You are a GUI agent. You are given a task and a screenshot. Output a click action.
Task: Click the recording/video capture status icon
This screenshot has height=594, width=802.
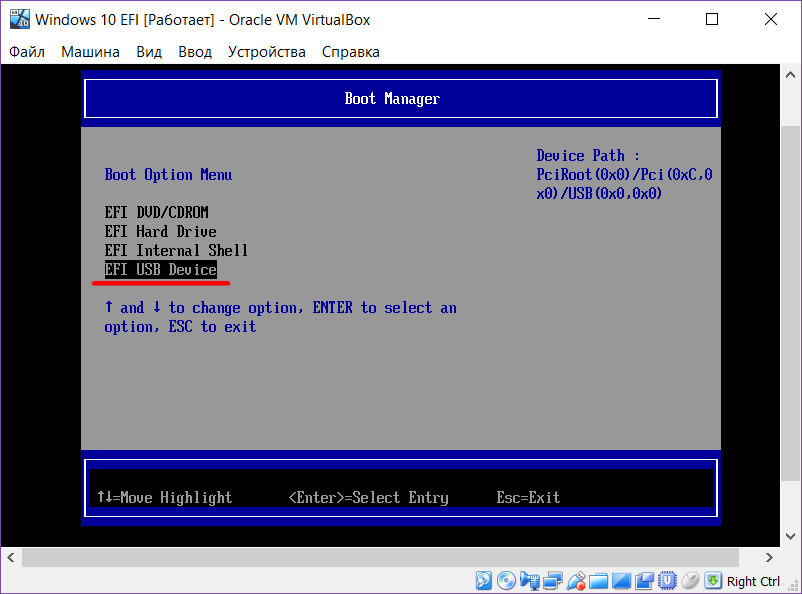click(x=644, y=581)
